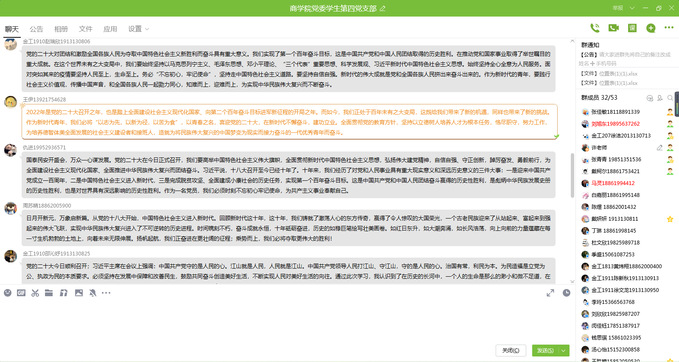Open the send file folder icon
The height and width of the screenshot is (362, 679).
click(49, 293)
